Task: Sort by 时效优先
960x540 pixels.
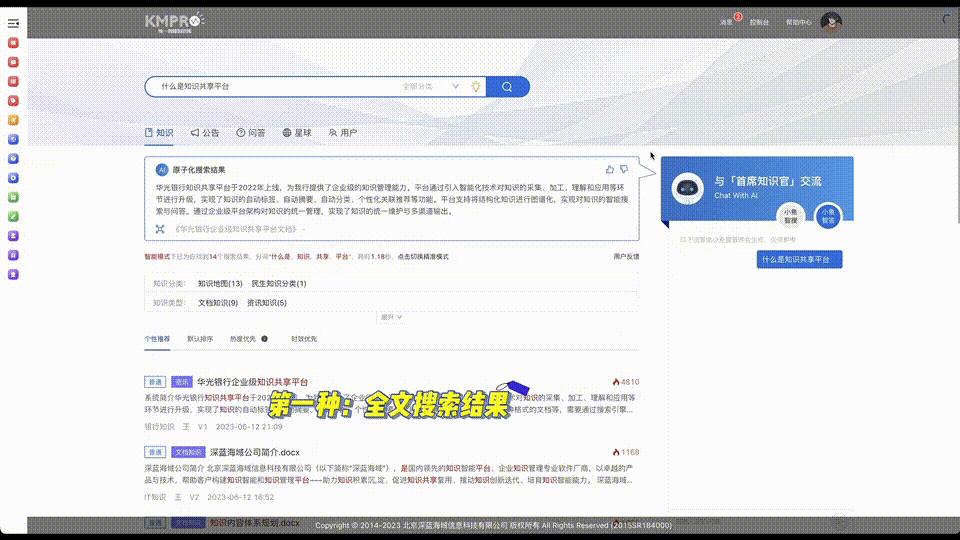Action: [x=304, y=339]
